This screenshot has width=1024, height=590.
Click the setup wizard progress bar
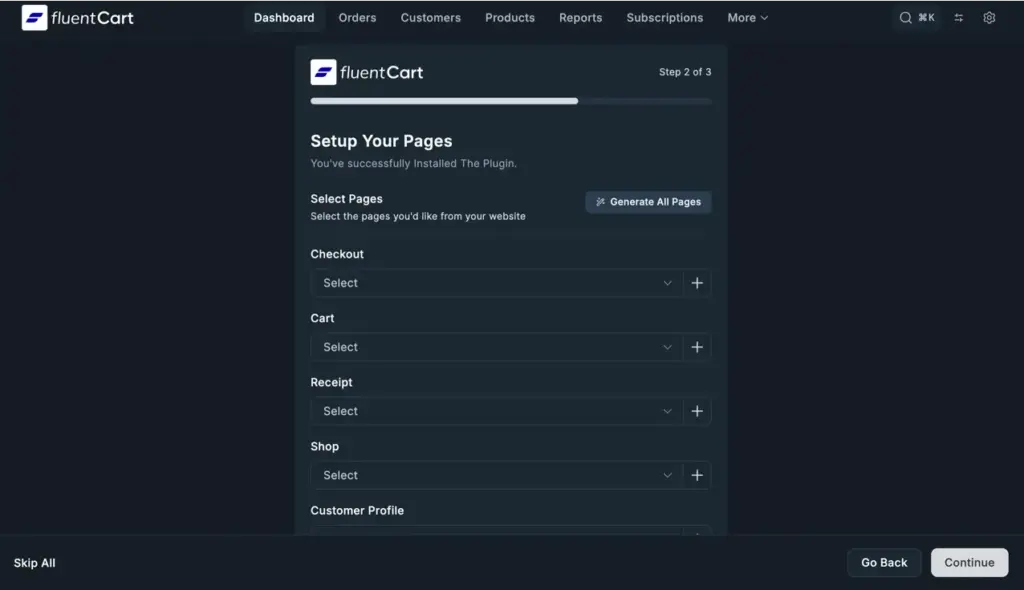pos(511,101)
